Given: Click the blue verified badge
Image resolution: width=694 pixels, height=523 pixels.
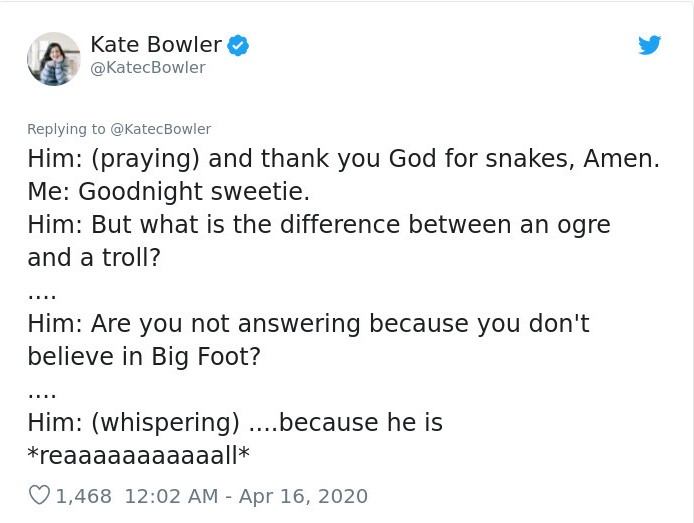Looking at the screenshot, I should 238,45.
